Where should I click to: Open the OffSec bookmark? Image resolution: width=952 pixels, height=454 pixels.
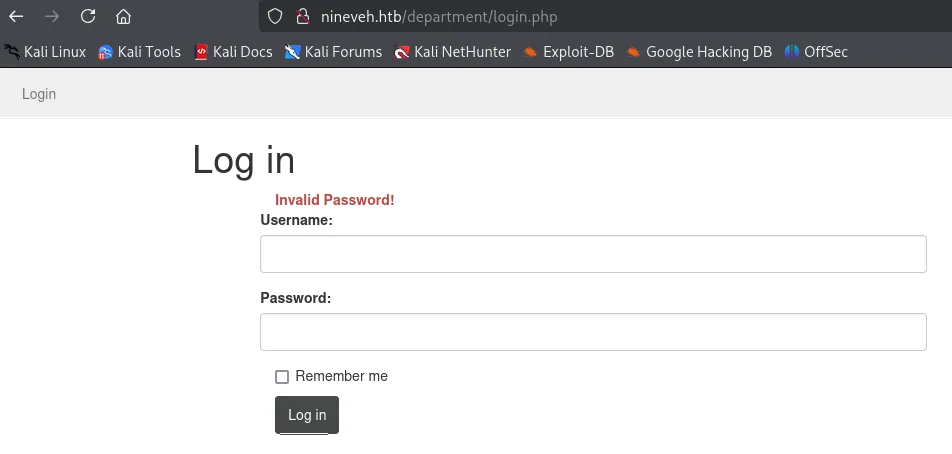point(816,52)
